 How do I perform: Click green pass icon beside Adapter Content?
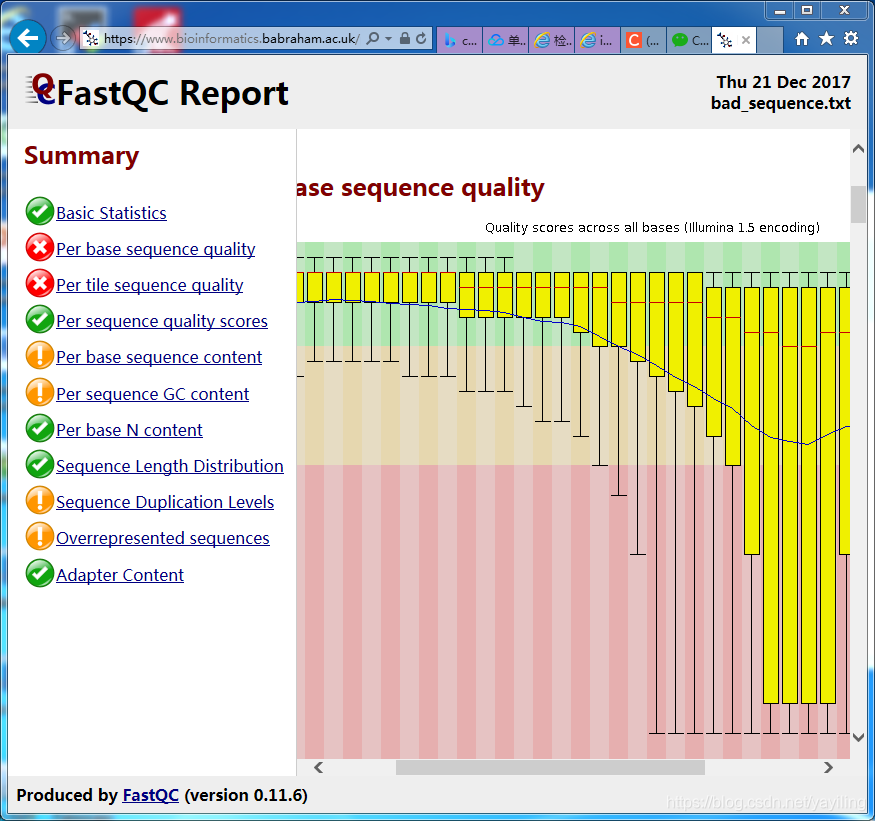(40, 573)
